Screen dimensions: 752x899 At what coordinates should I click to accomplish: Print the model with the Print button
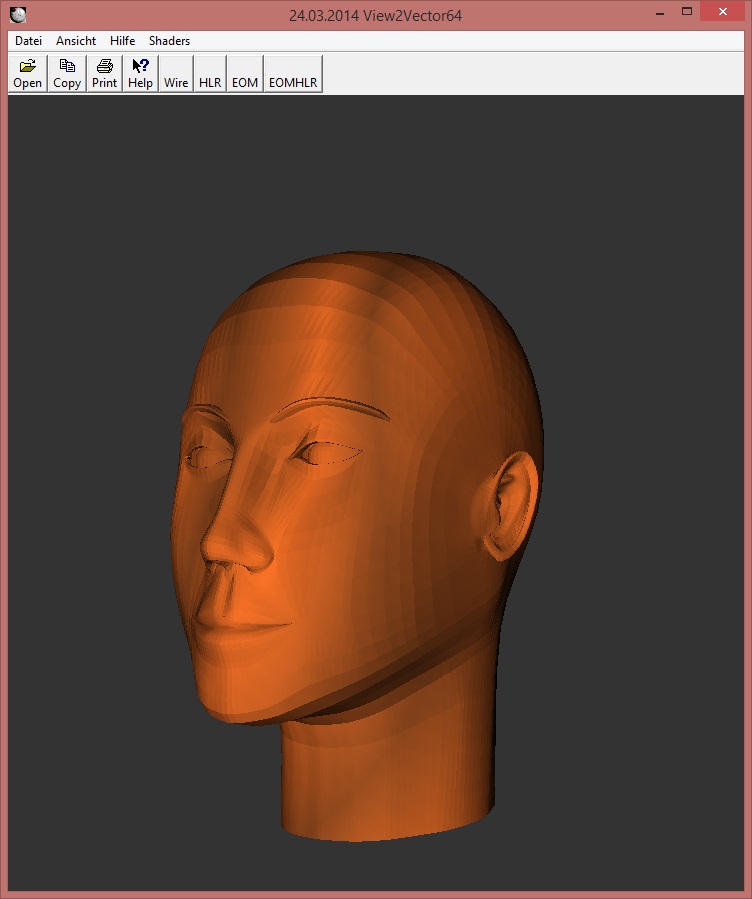tap(104, 74)
